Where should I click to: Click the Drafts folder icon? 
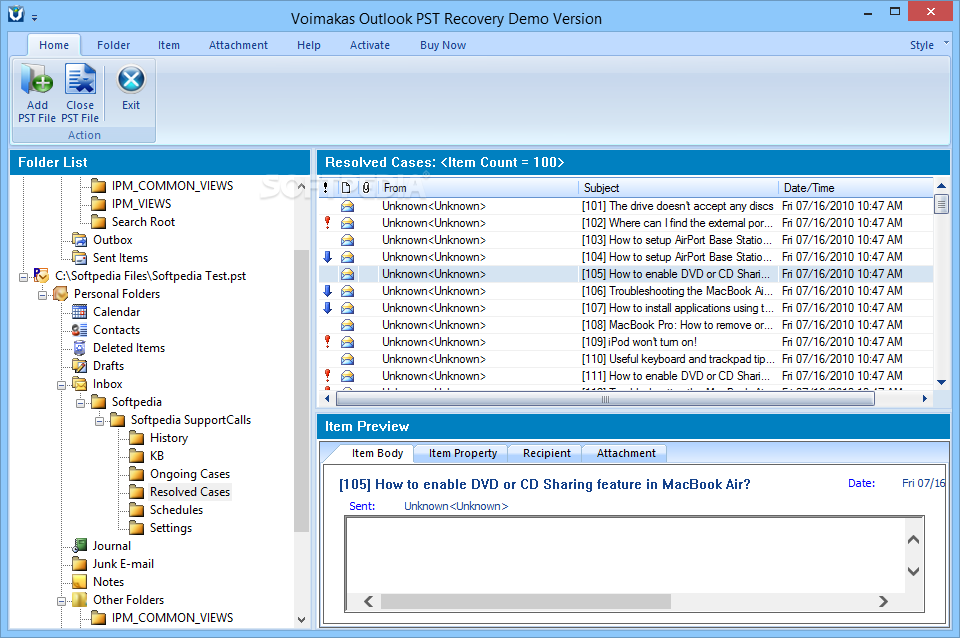pyautogui.click(x=80, y=366)
